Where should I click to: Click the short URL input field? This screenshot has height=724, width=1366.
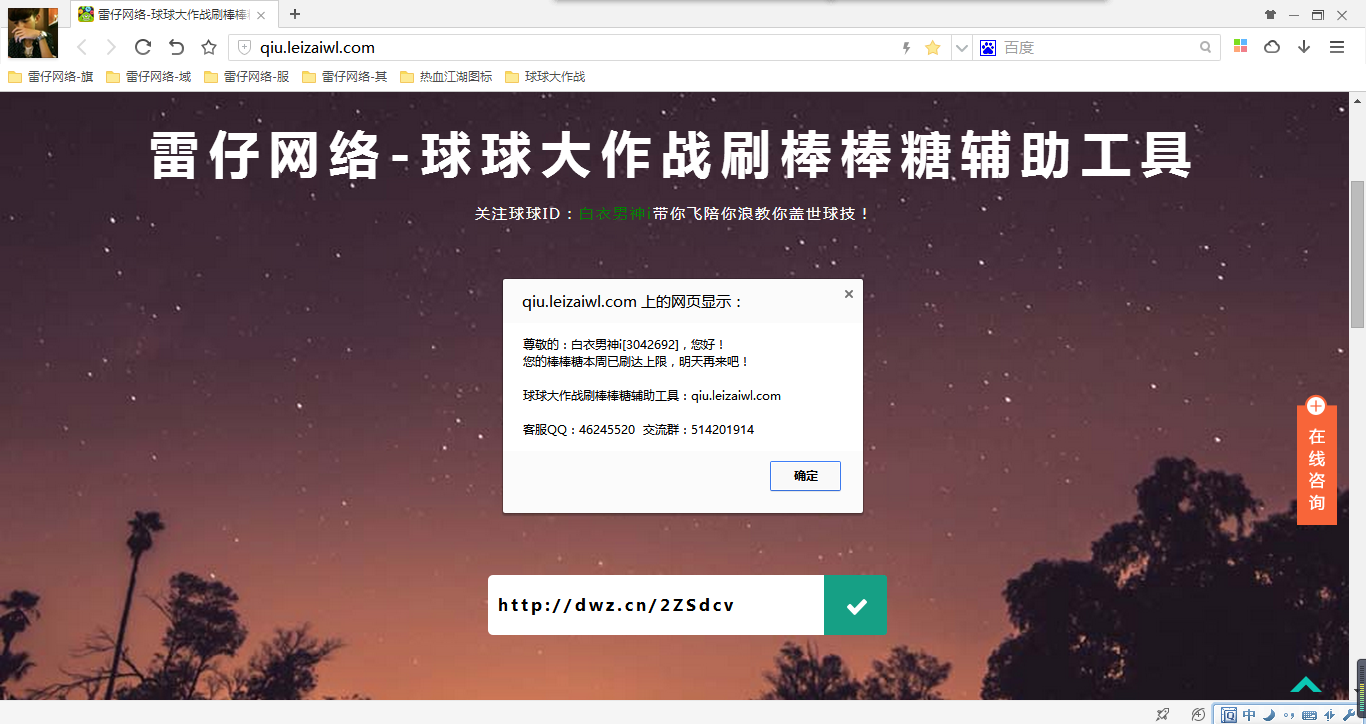(655, 605)
